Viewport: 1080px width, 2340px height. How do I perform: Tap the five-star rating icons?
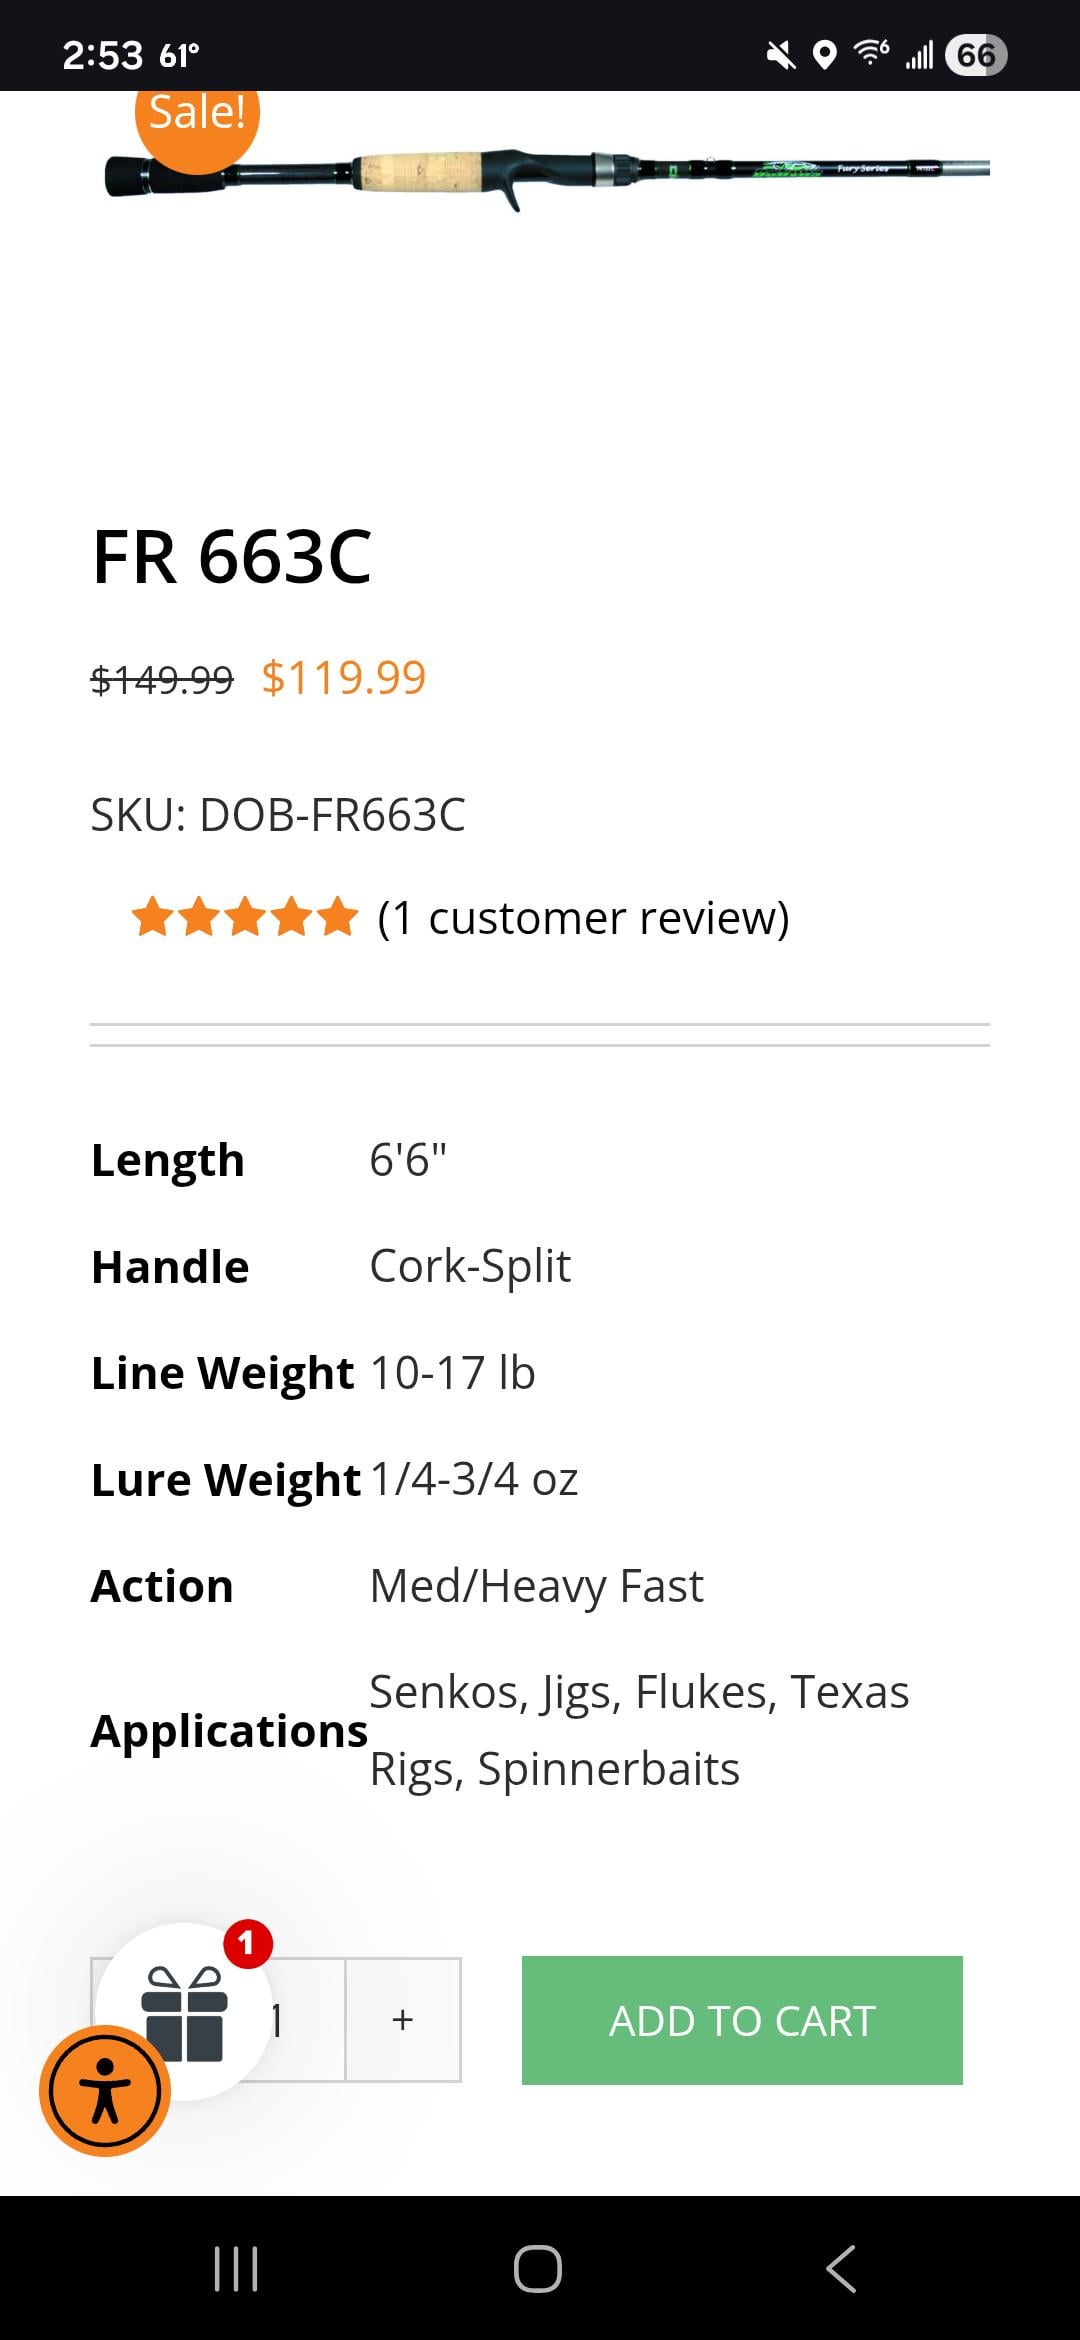[244, 917]
